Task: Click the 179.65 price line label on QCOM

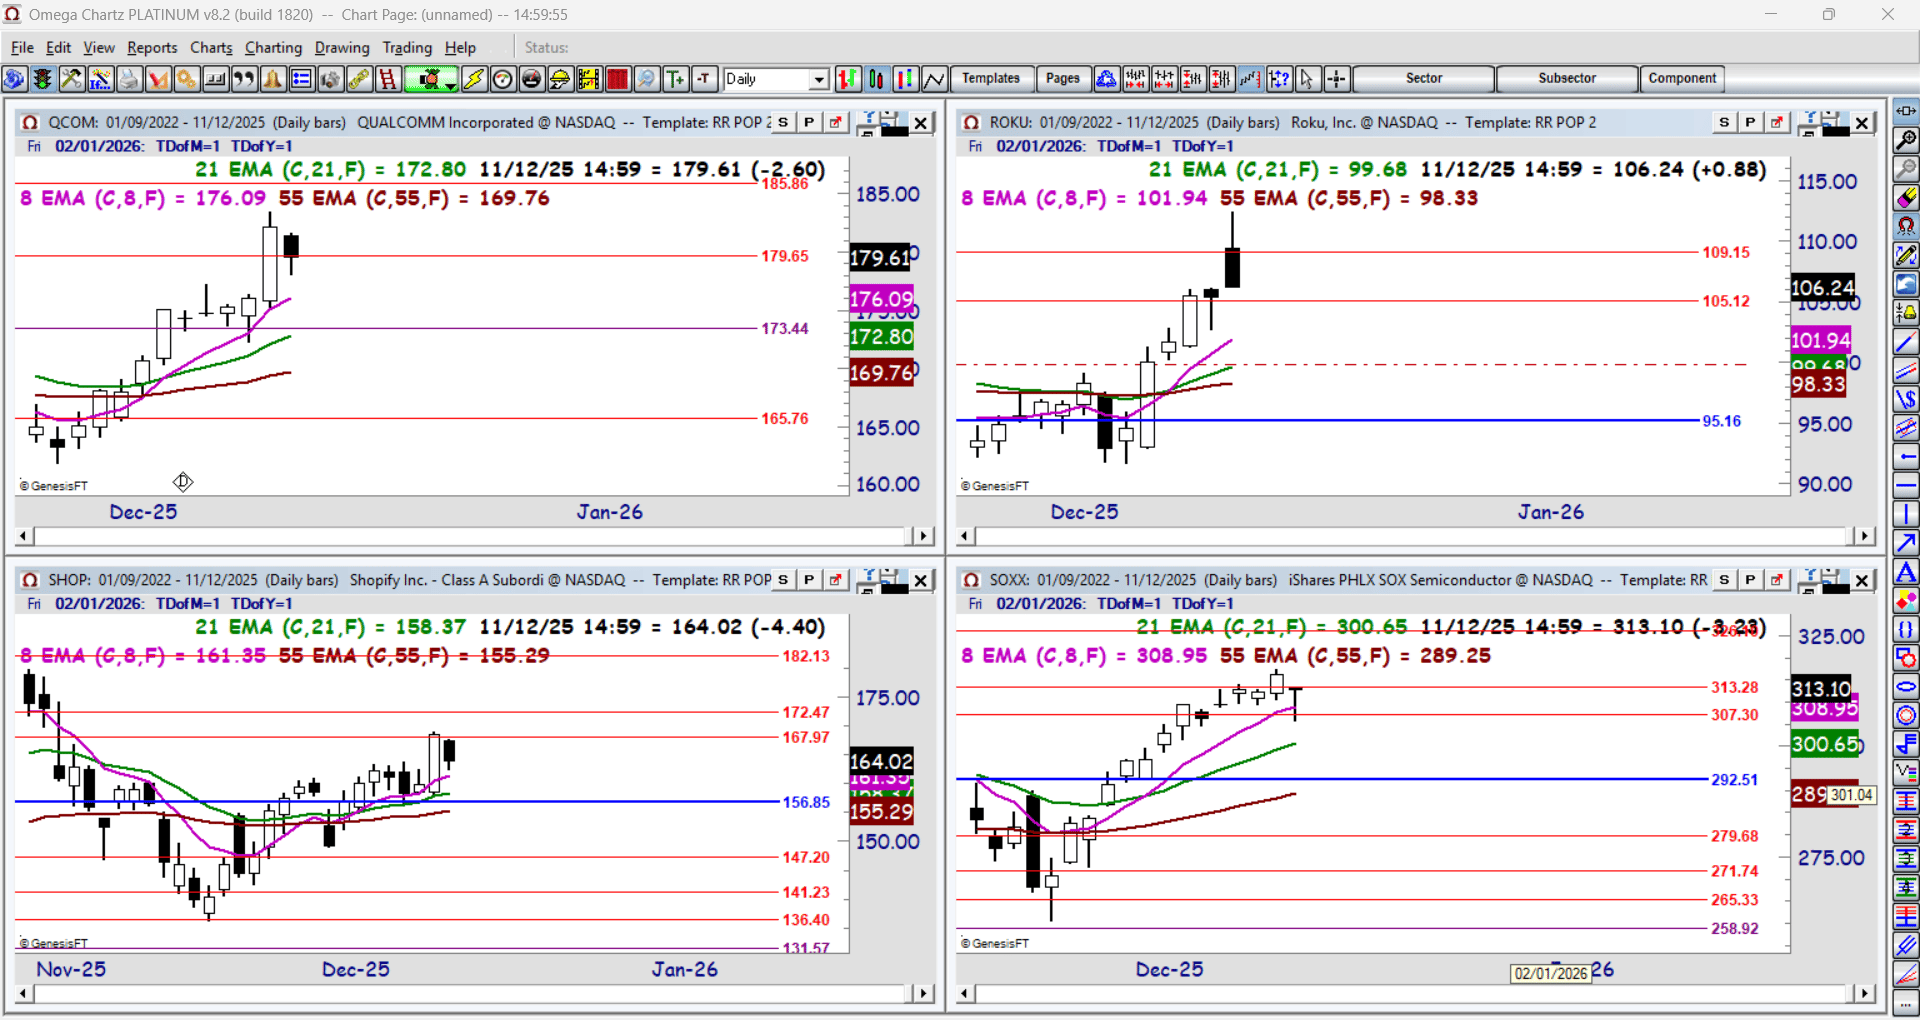Action: 785,256
